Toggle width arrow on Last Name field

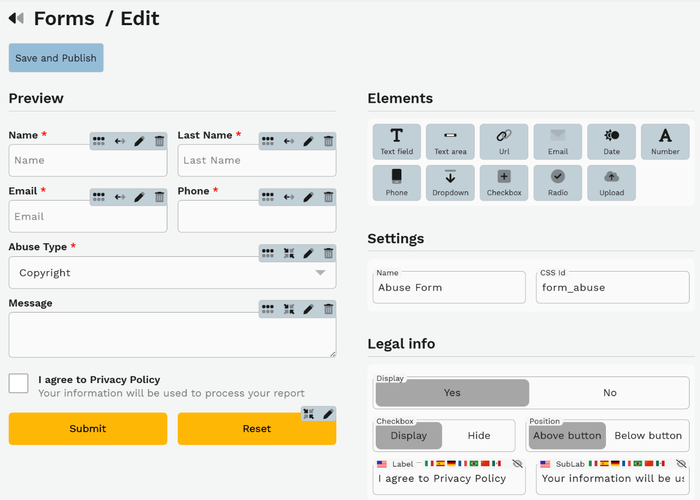289,141
